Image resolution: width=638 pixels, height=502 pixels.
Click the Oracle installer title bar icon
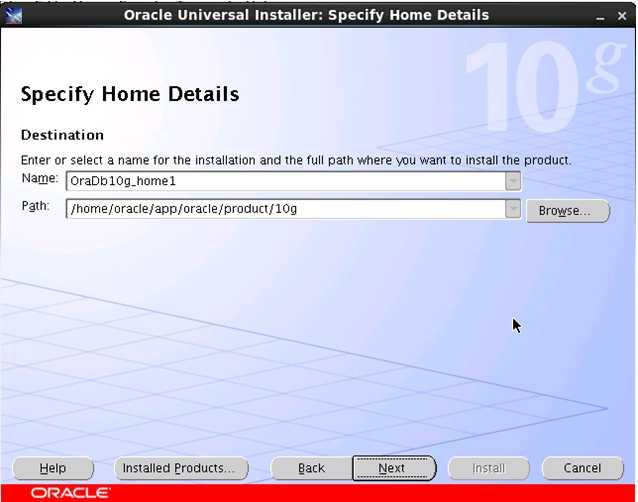(13, 15)
